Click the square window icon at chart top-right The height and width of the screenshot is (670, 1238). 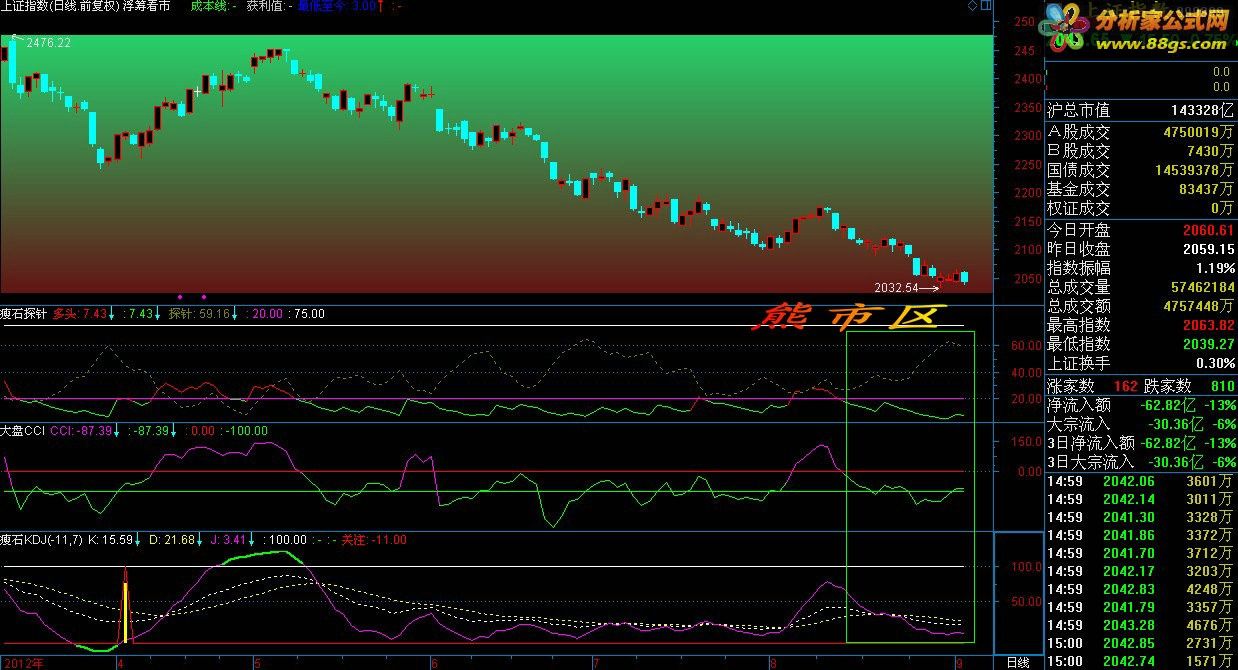(x=988, y=6)
